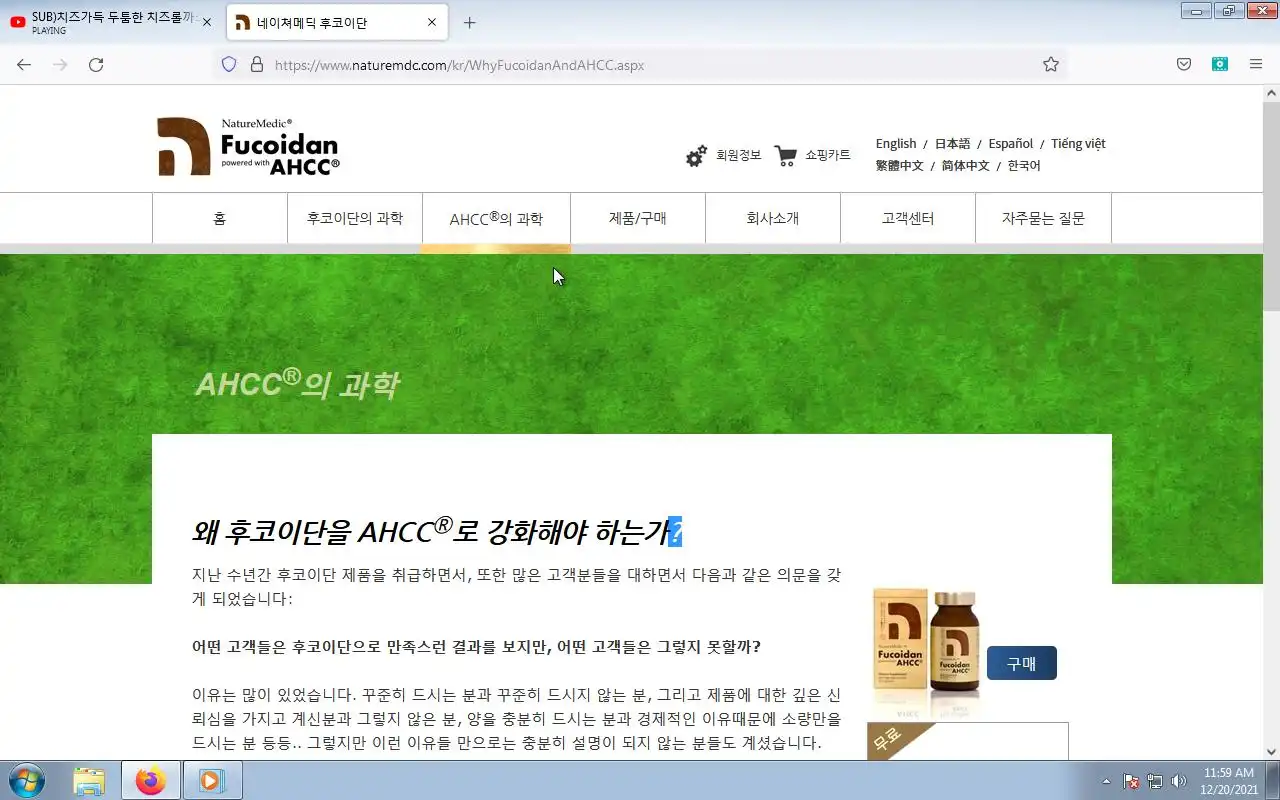Click the bold question 어떤 고객들은 paragraph
Image resolution: width=1280 pixels, height=800 pixels.
pos(476,646)
